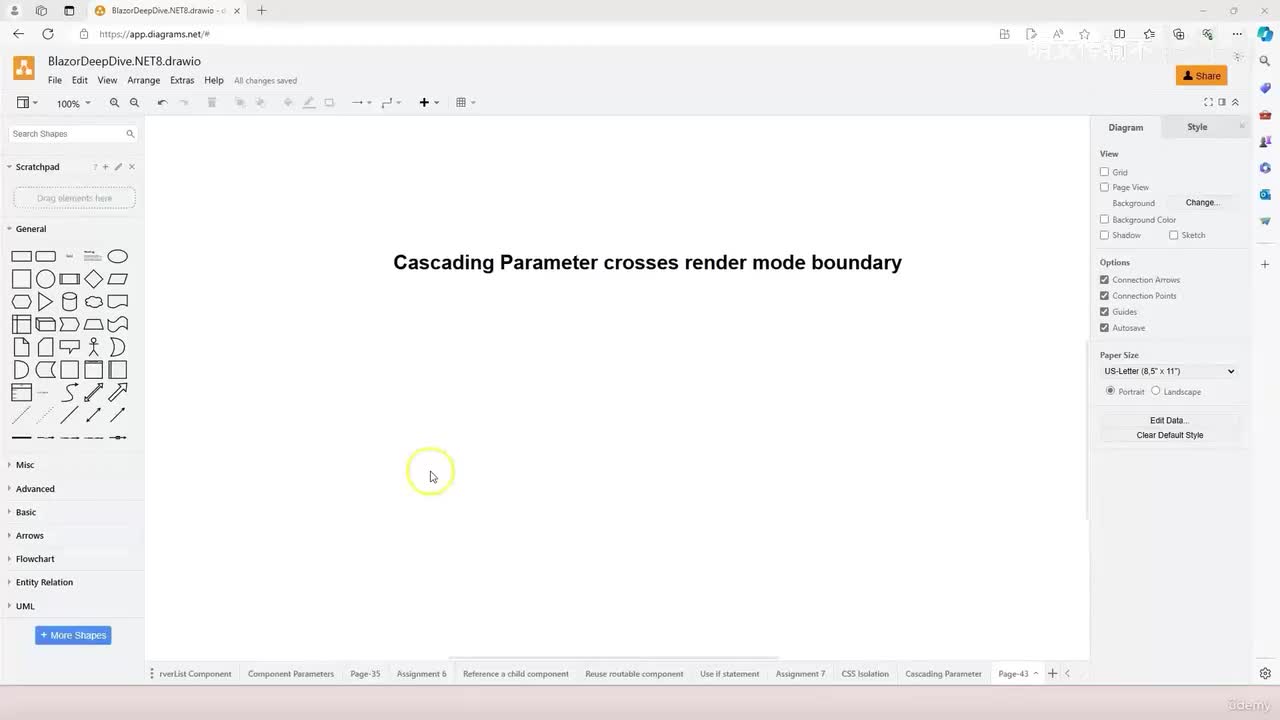Image resolution: width=1280 pixels, height=720 pixels.
Task: Toggle the format panel icon
Action: 1222,102
